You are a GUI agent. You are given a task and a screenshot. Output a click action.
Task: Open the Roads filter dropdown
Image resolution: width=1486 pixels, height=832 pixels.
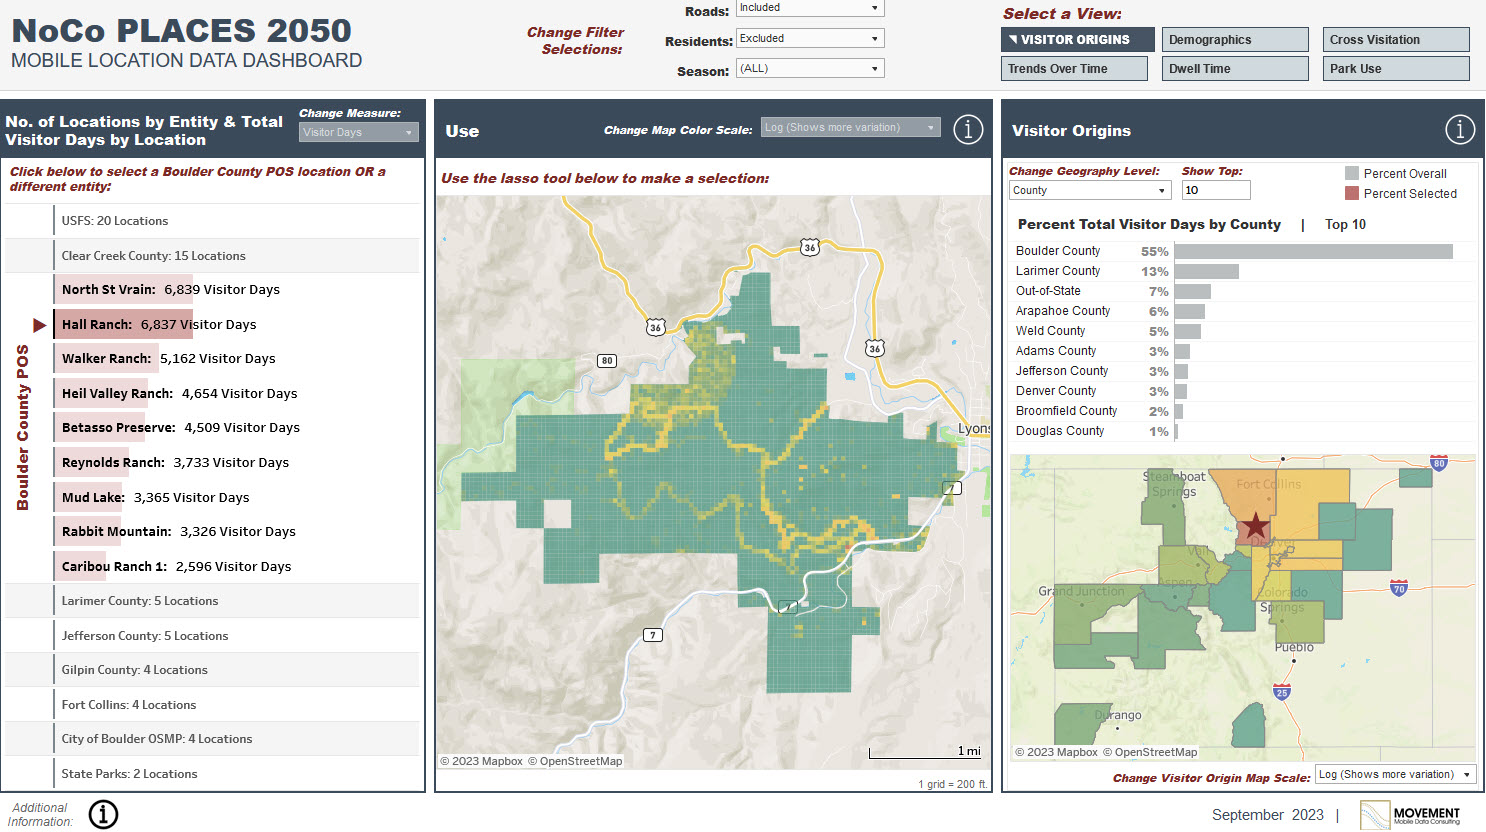tap(810, 8)
